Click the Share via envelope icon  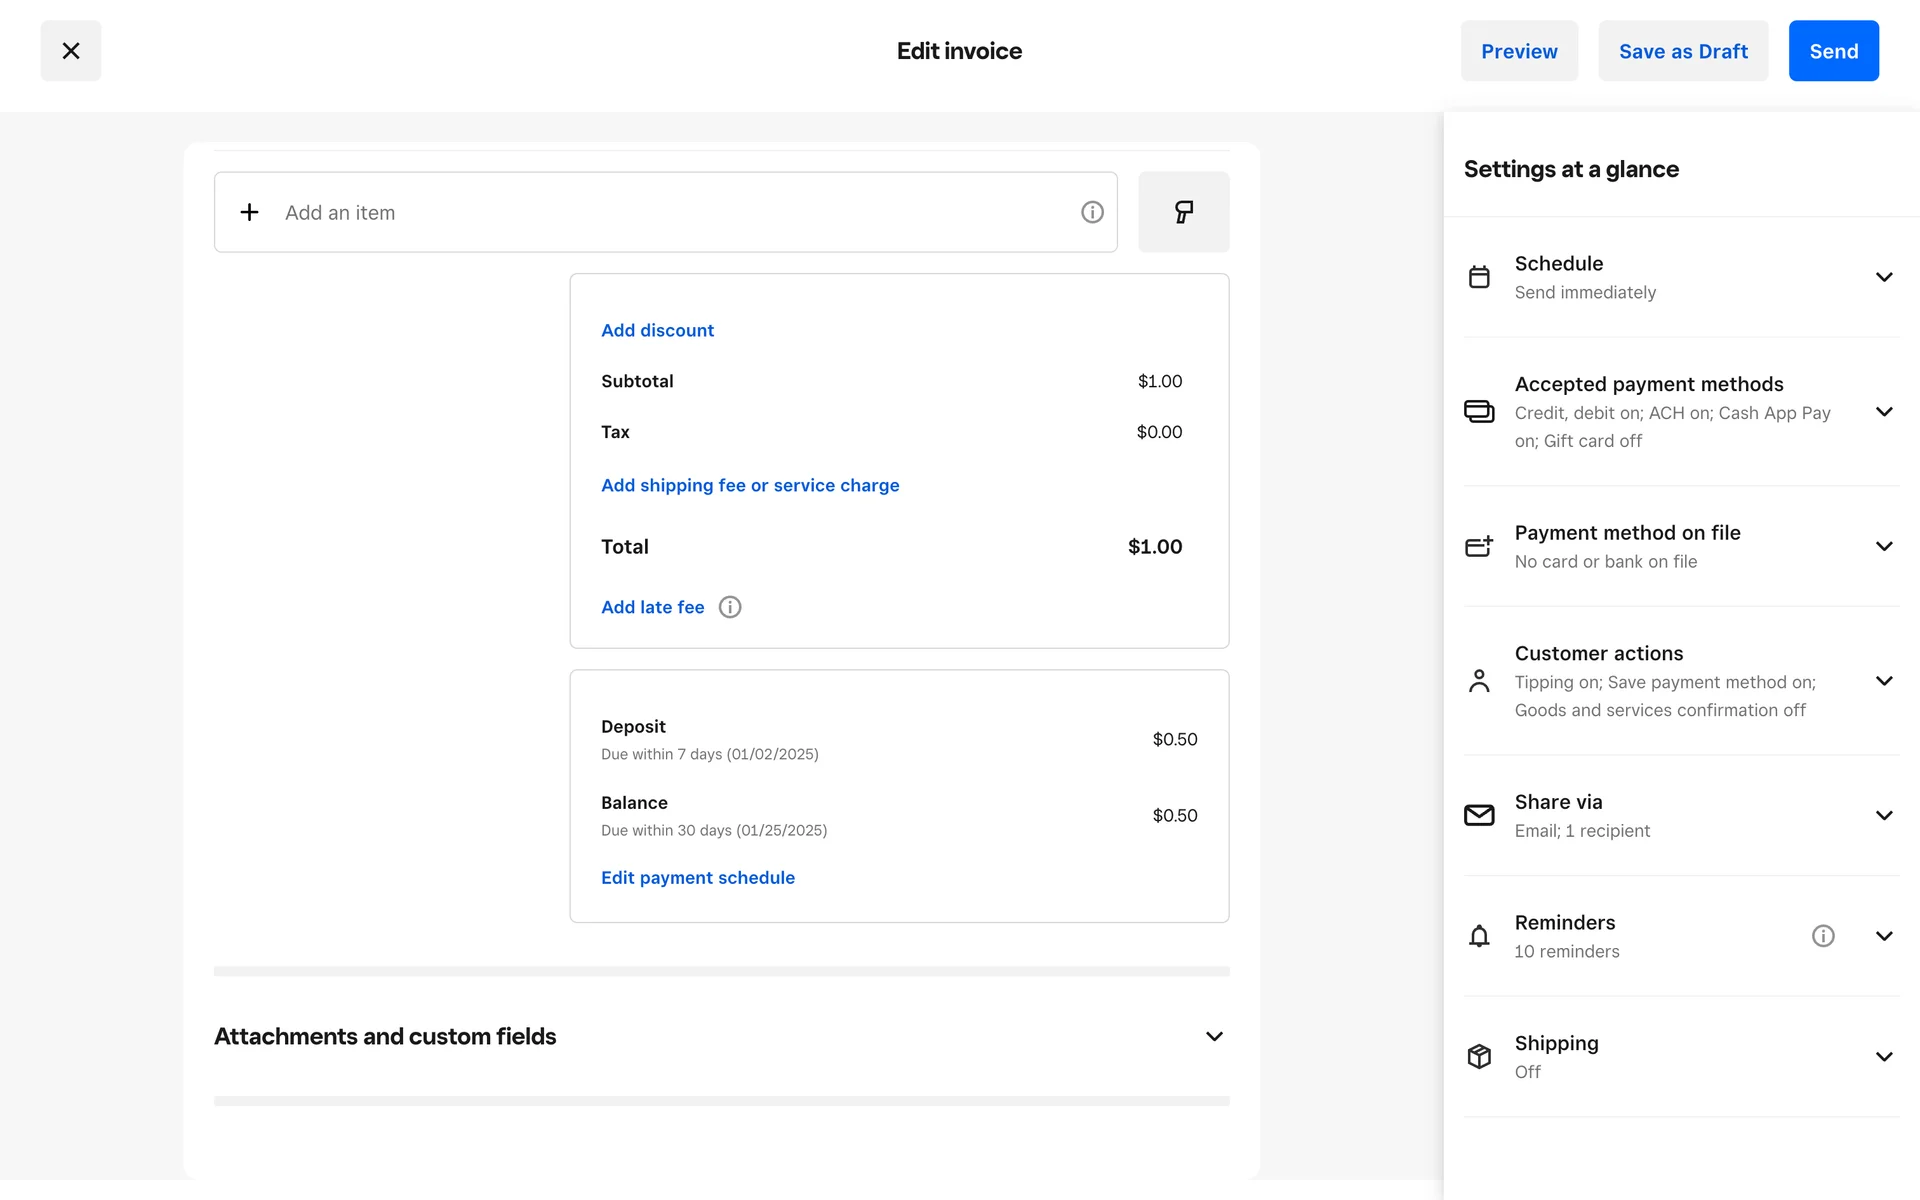(x=1479, y=815)
